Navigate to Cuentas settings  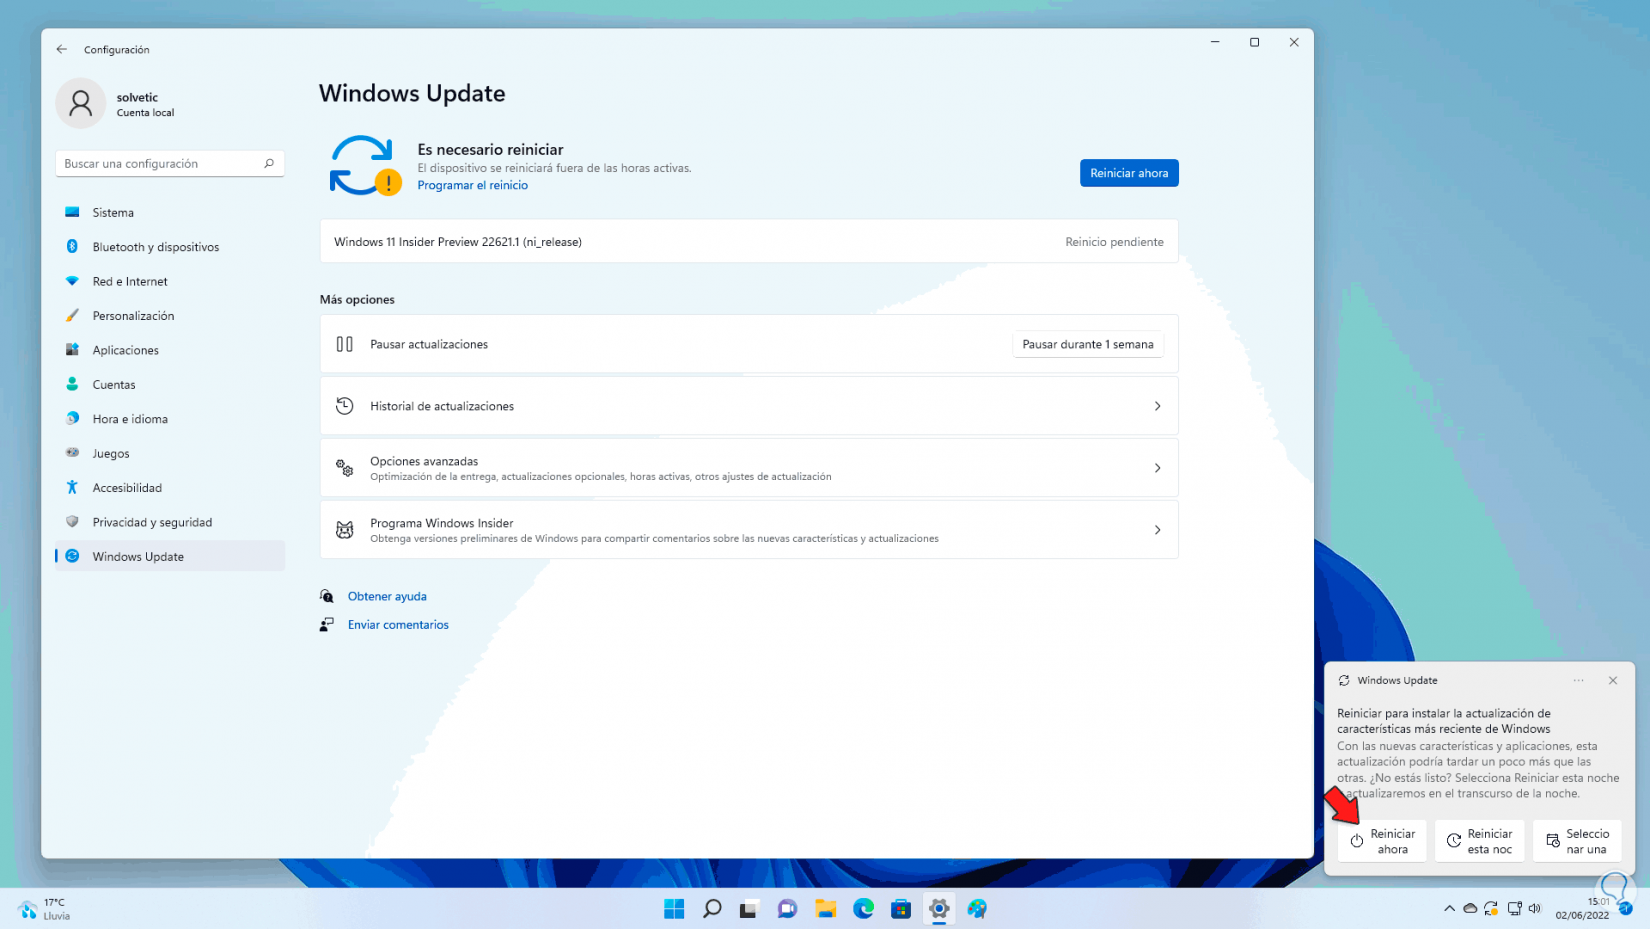[x=170, y=384]
